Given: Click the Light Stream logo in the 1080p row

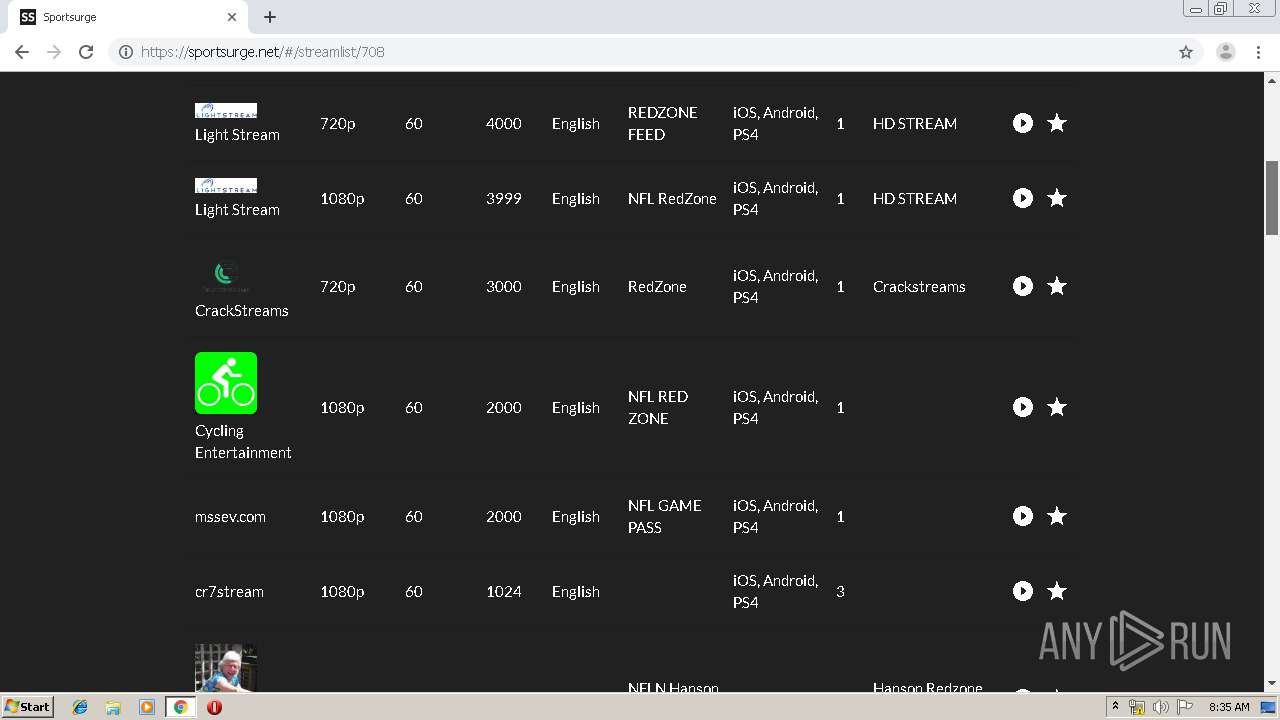Looking at the screenshot, I should (x=226, y=186).
